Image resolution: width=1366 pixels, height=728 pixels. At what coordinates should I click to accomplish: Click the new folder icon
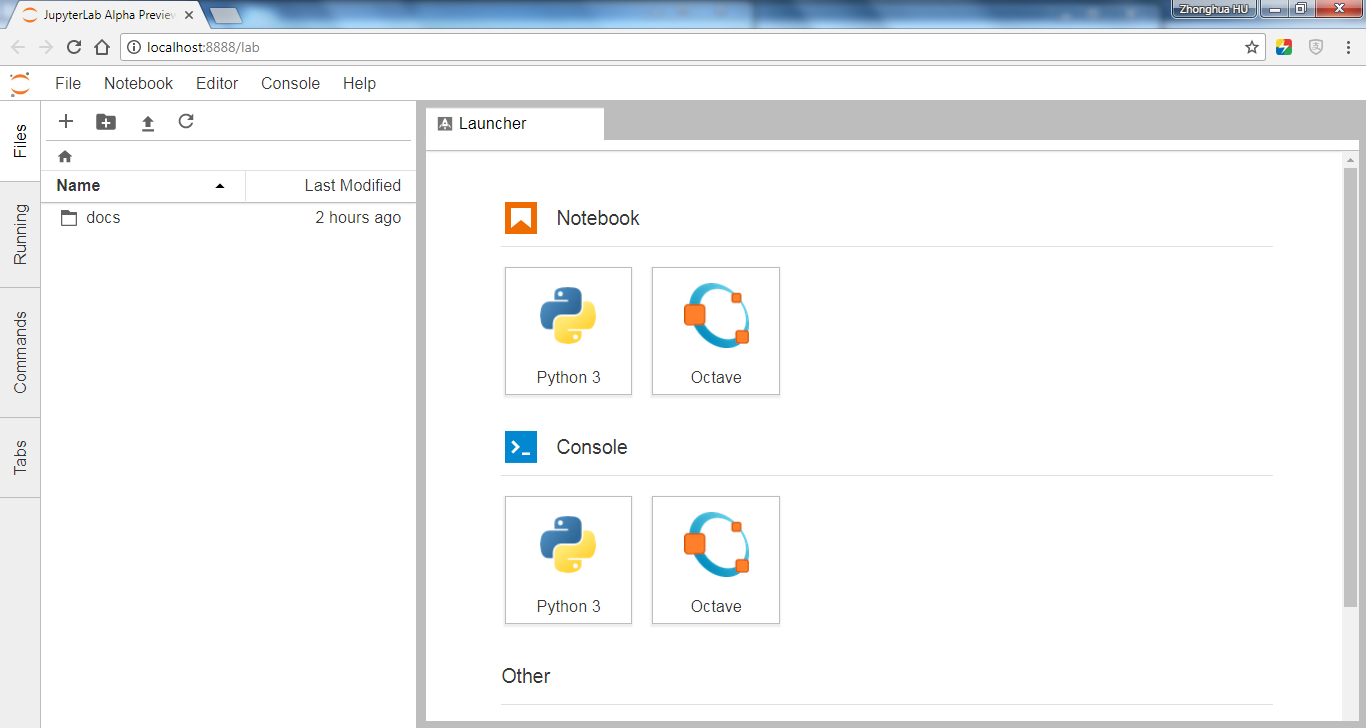pyautogui.click(x=106, y=122)
